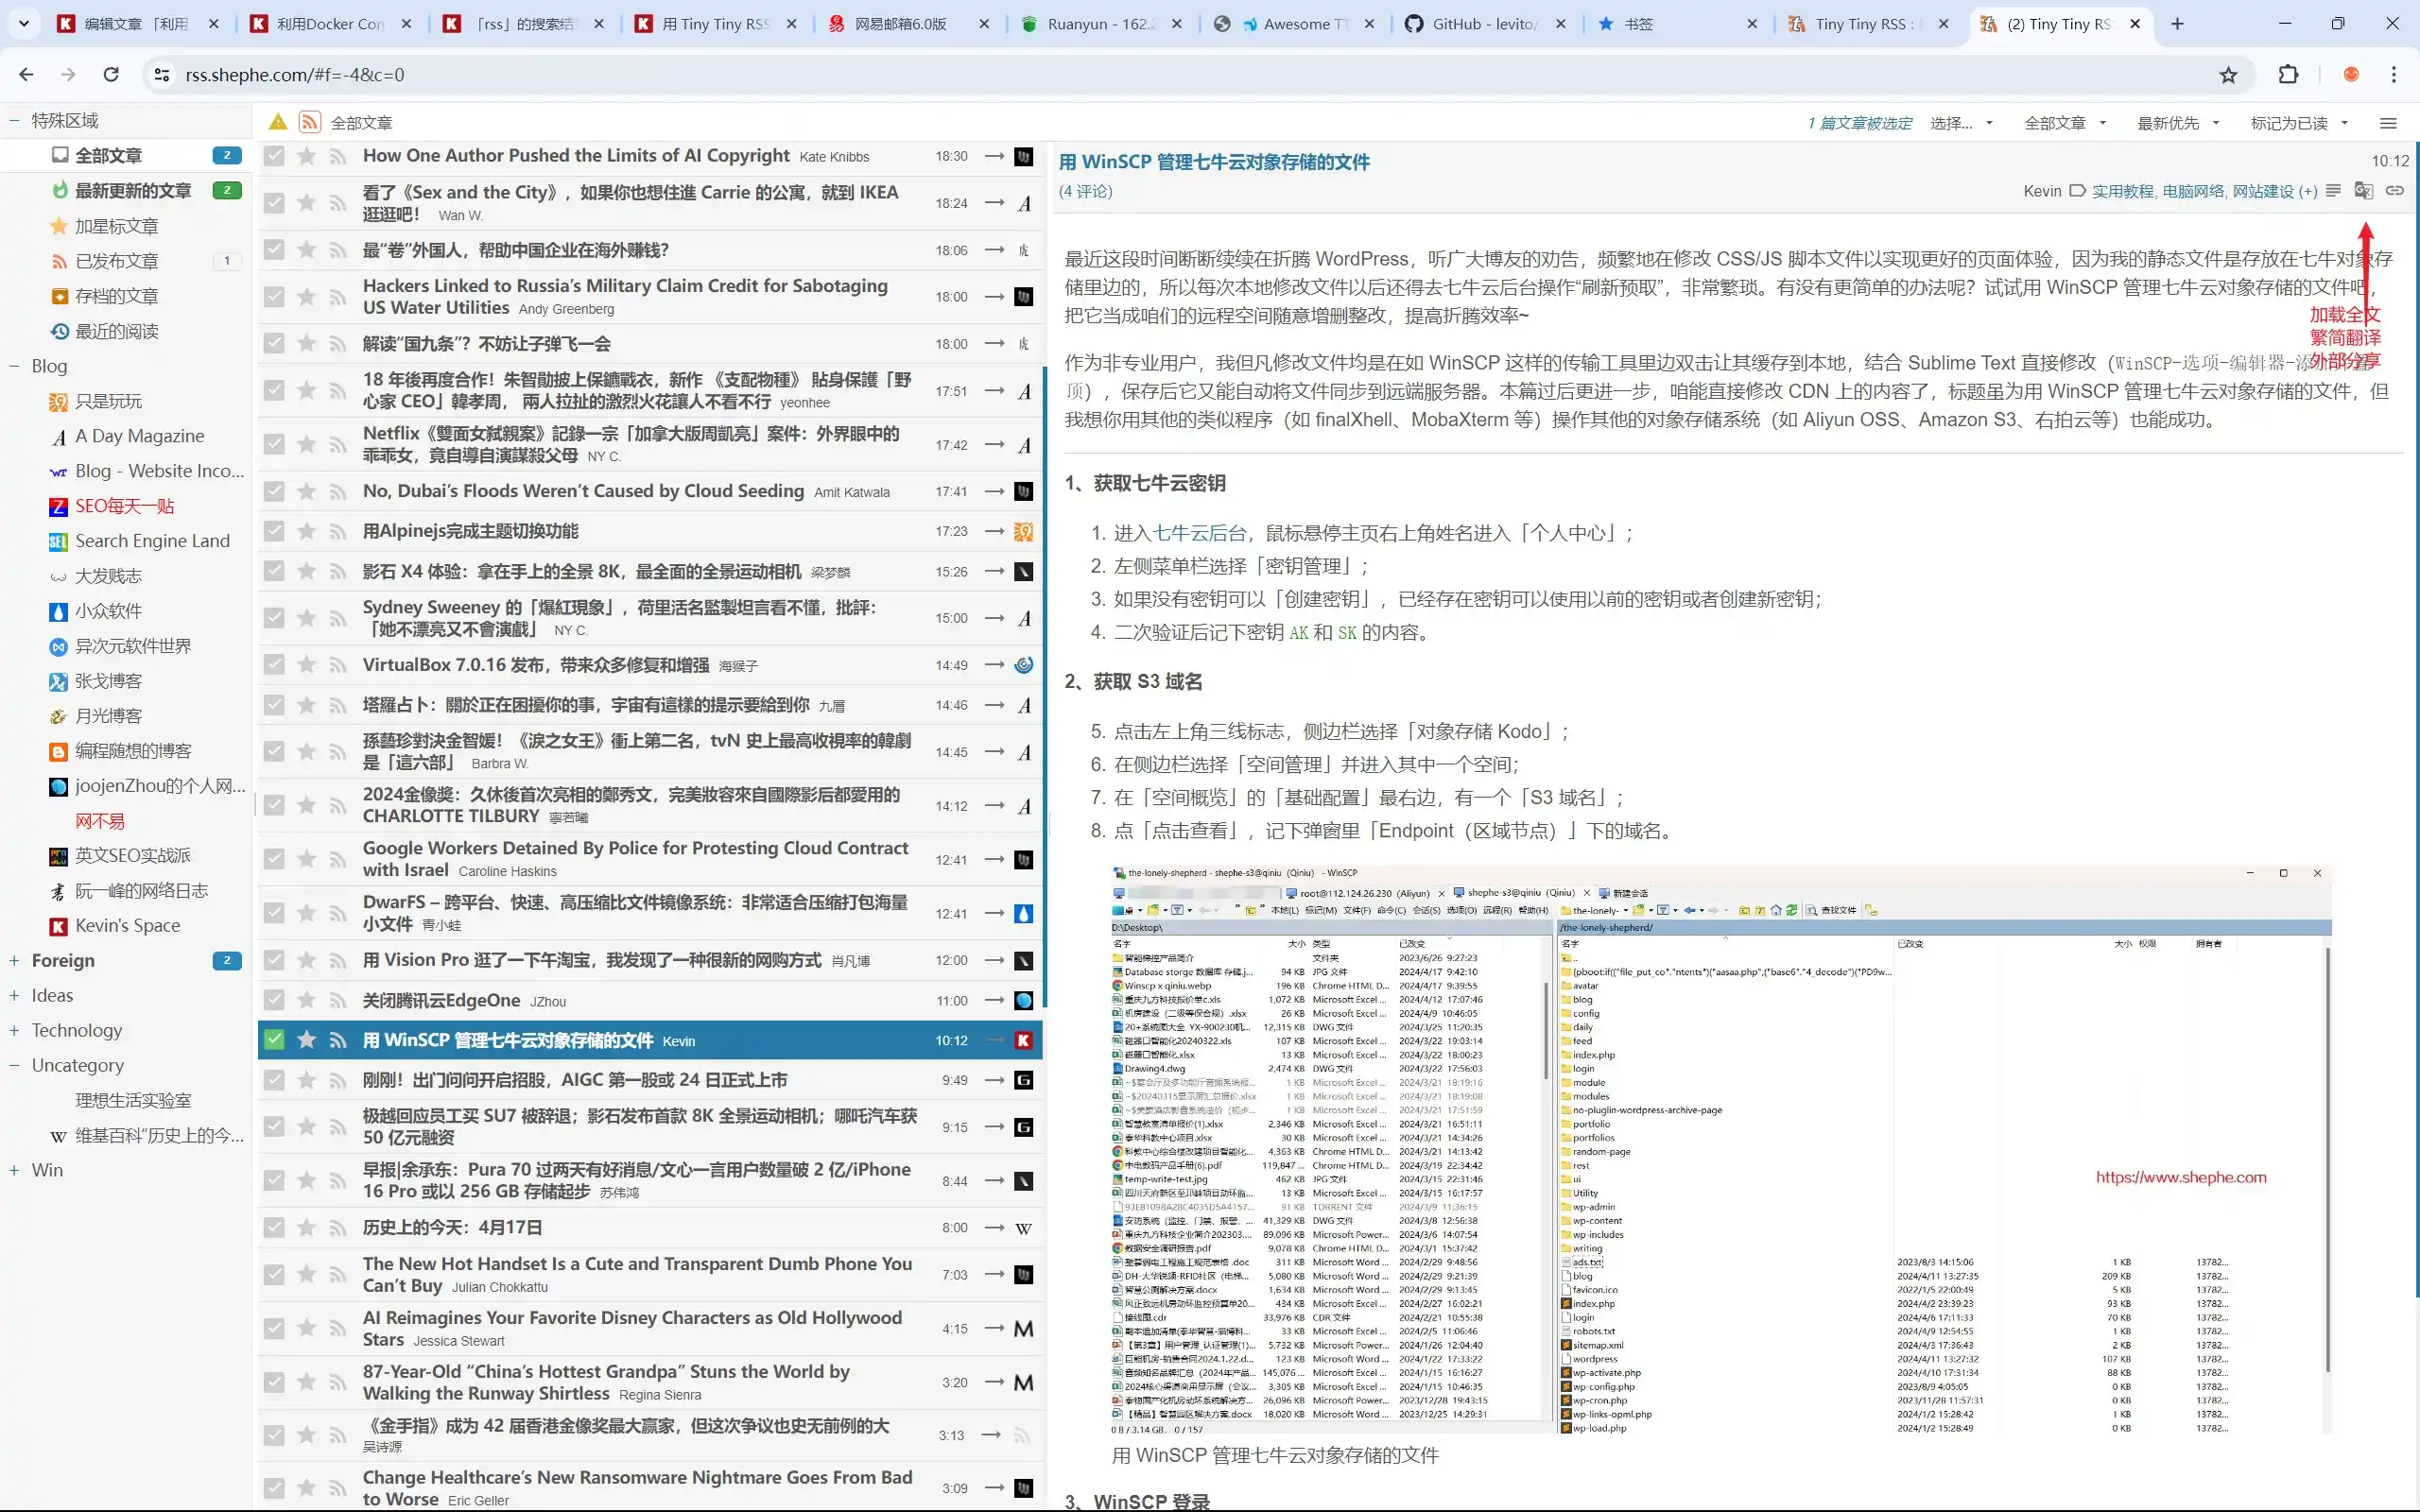
Task: Click the 4 评论 comments link
Action: click(1085, 191)
